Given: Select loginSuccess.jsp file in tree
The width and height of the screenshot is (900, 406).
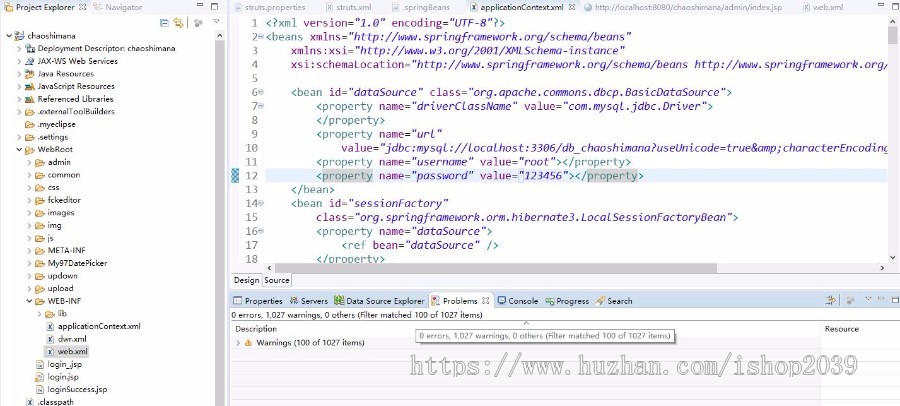Looking at the screenshot, I should [x=71, y=389].
